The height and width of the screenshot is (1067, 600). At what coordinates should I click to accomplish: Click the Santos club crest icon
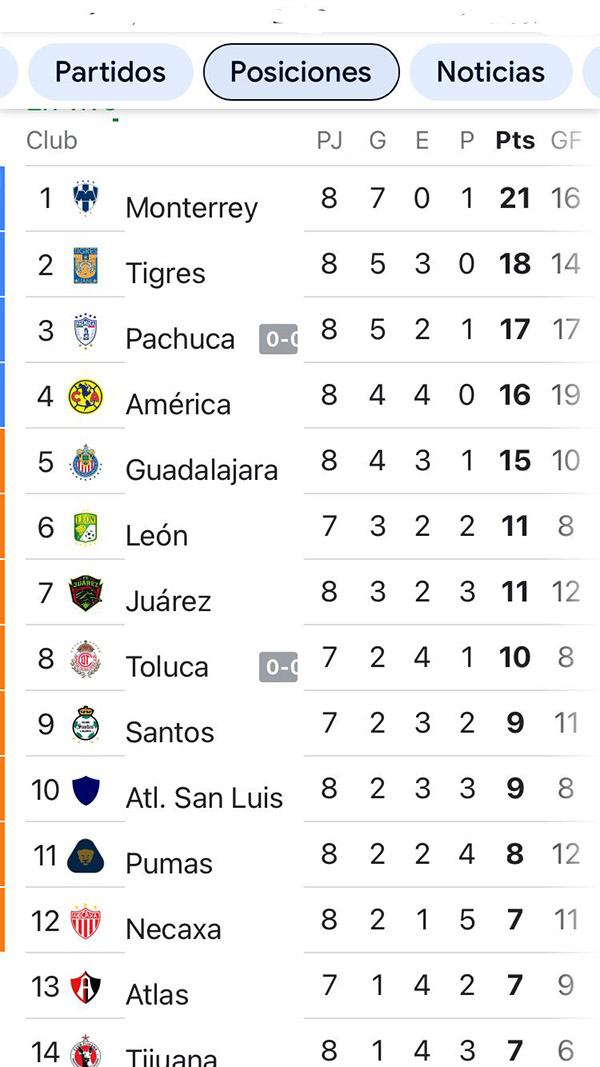tap(86, 725)
